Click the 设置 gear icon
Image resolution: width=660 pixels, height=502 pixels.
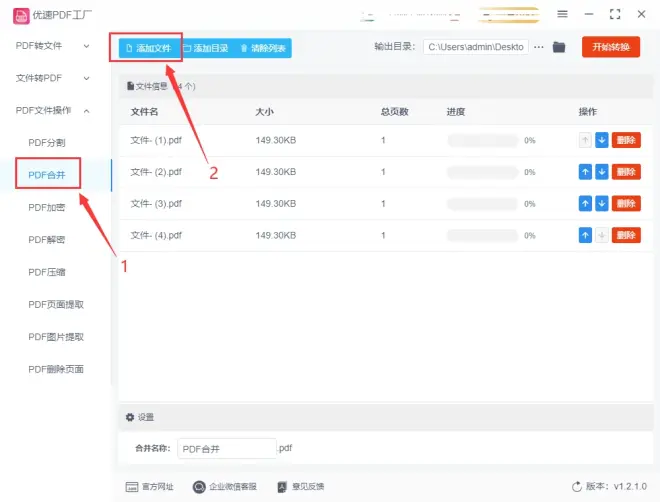(130, 417)
